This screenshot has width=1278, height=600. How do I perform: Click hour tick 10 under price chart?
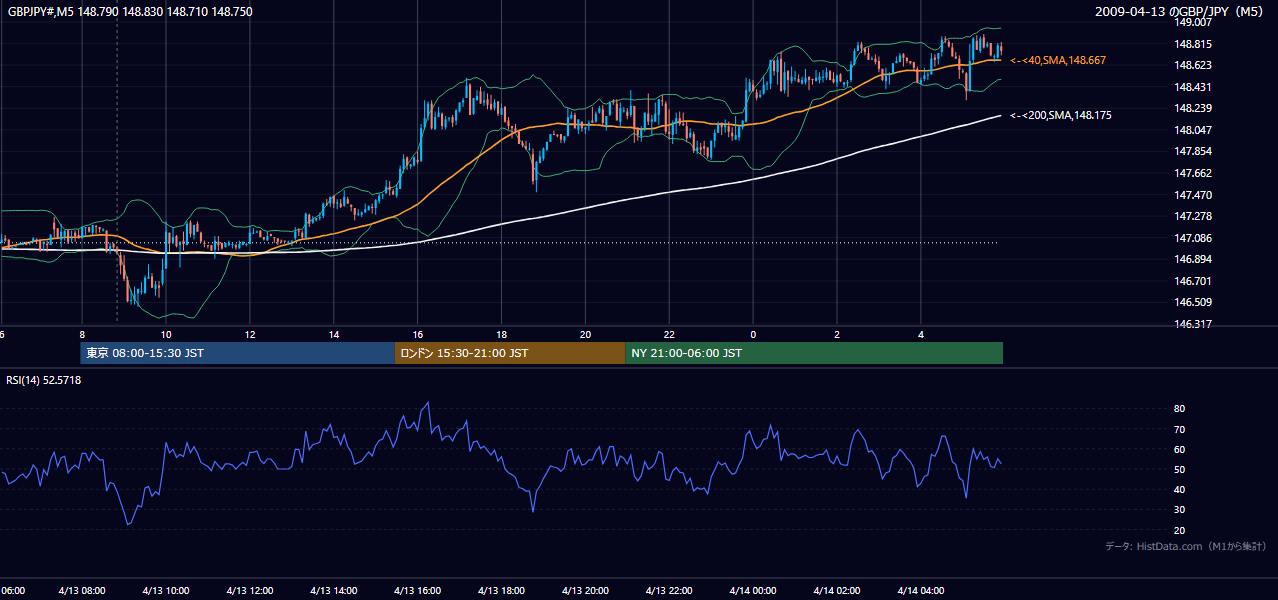coord(166,334)
